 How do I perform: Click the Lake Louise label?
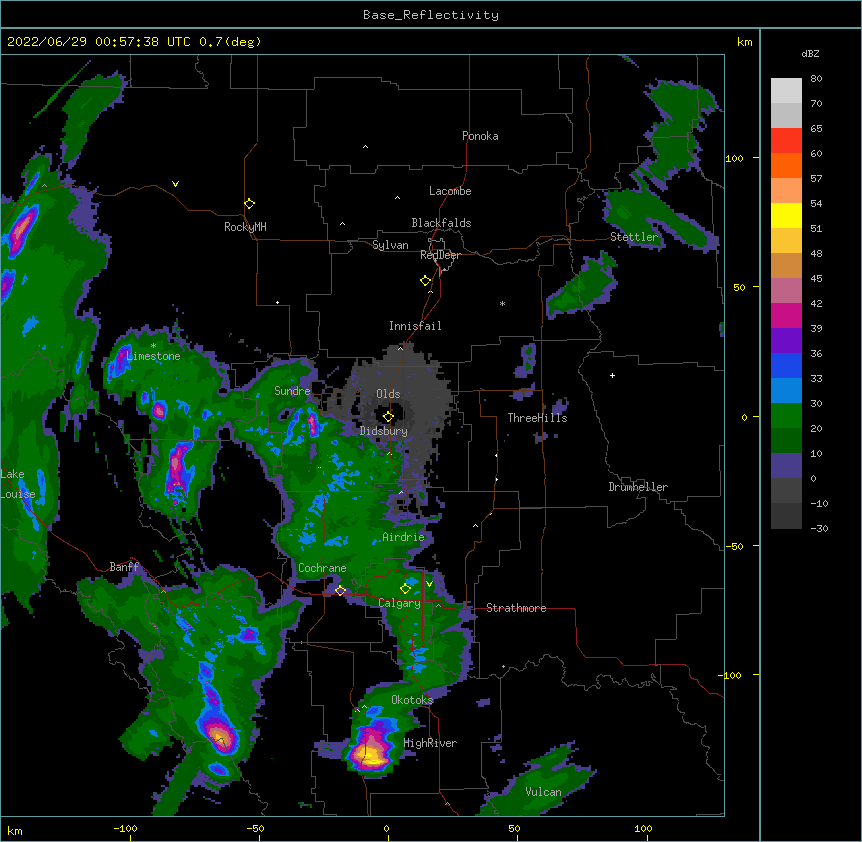pos(16,484)
